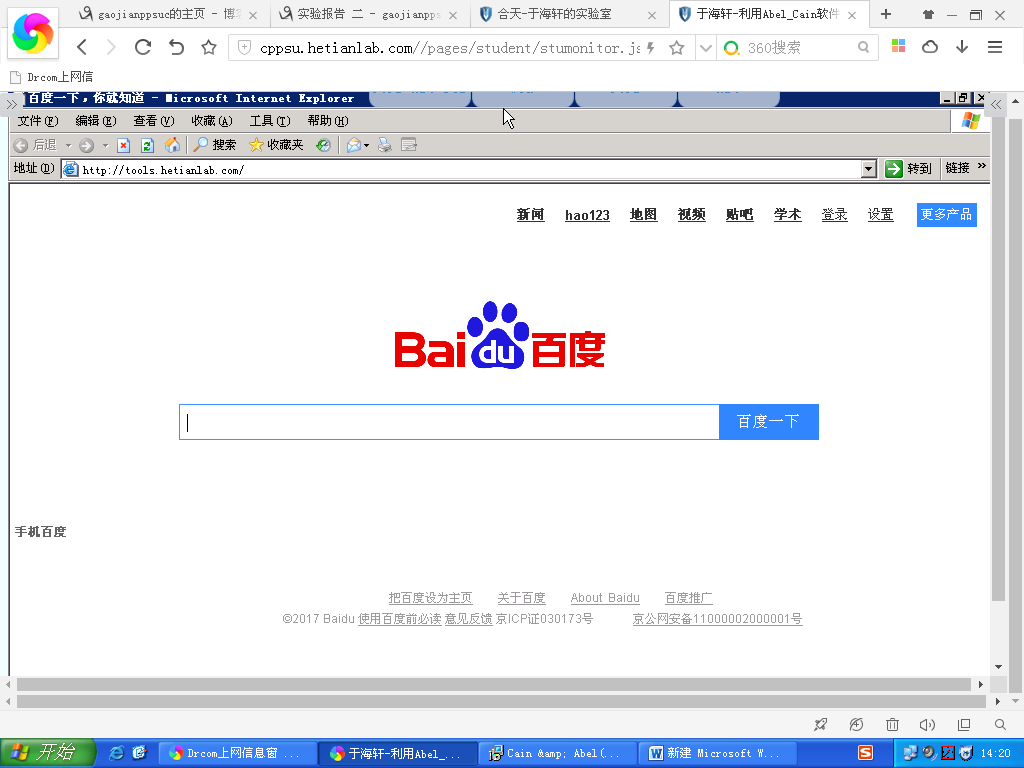
Task: Open IE 编辑(E) menu
Action: (x=95, y=121)
